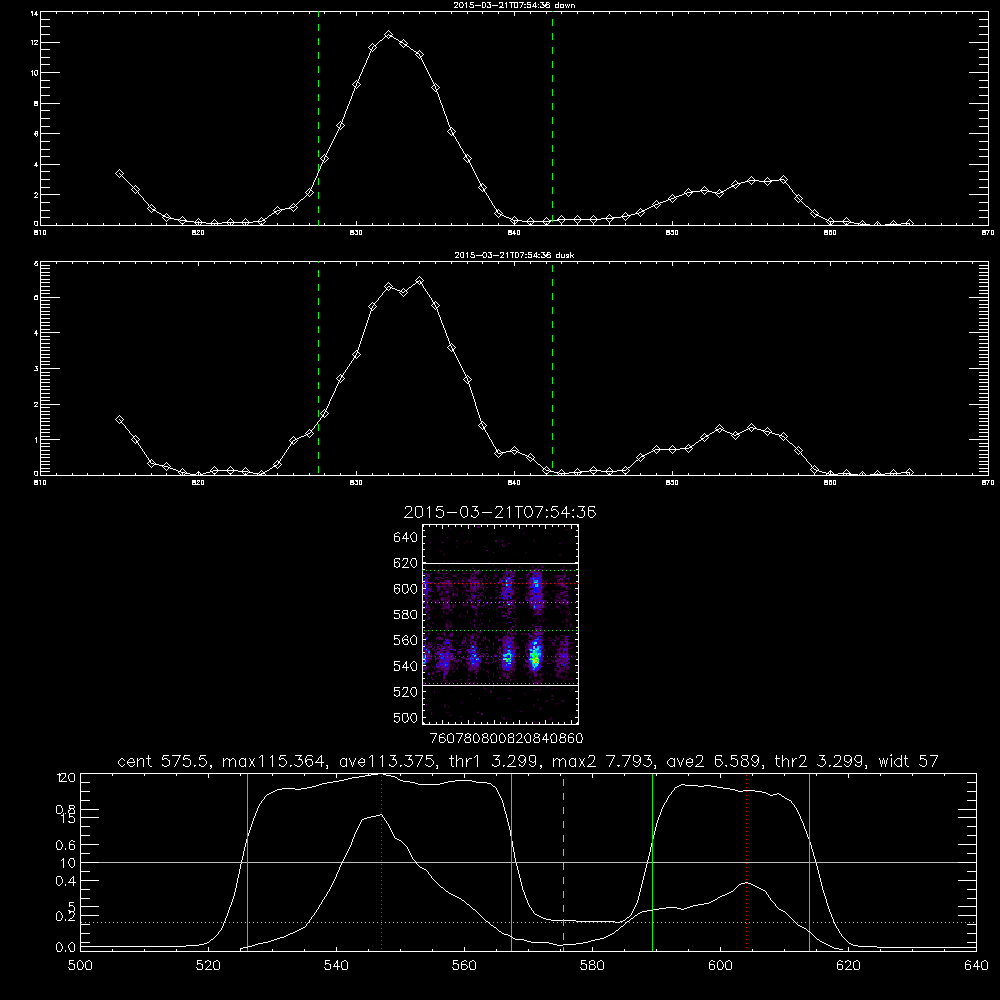Click the brightest yellow-green blob in spectral image
1000x1000 pixels.
[535, 657]
